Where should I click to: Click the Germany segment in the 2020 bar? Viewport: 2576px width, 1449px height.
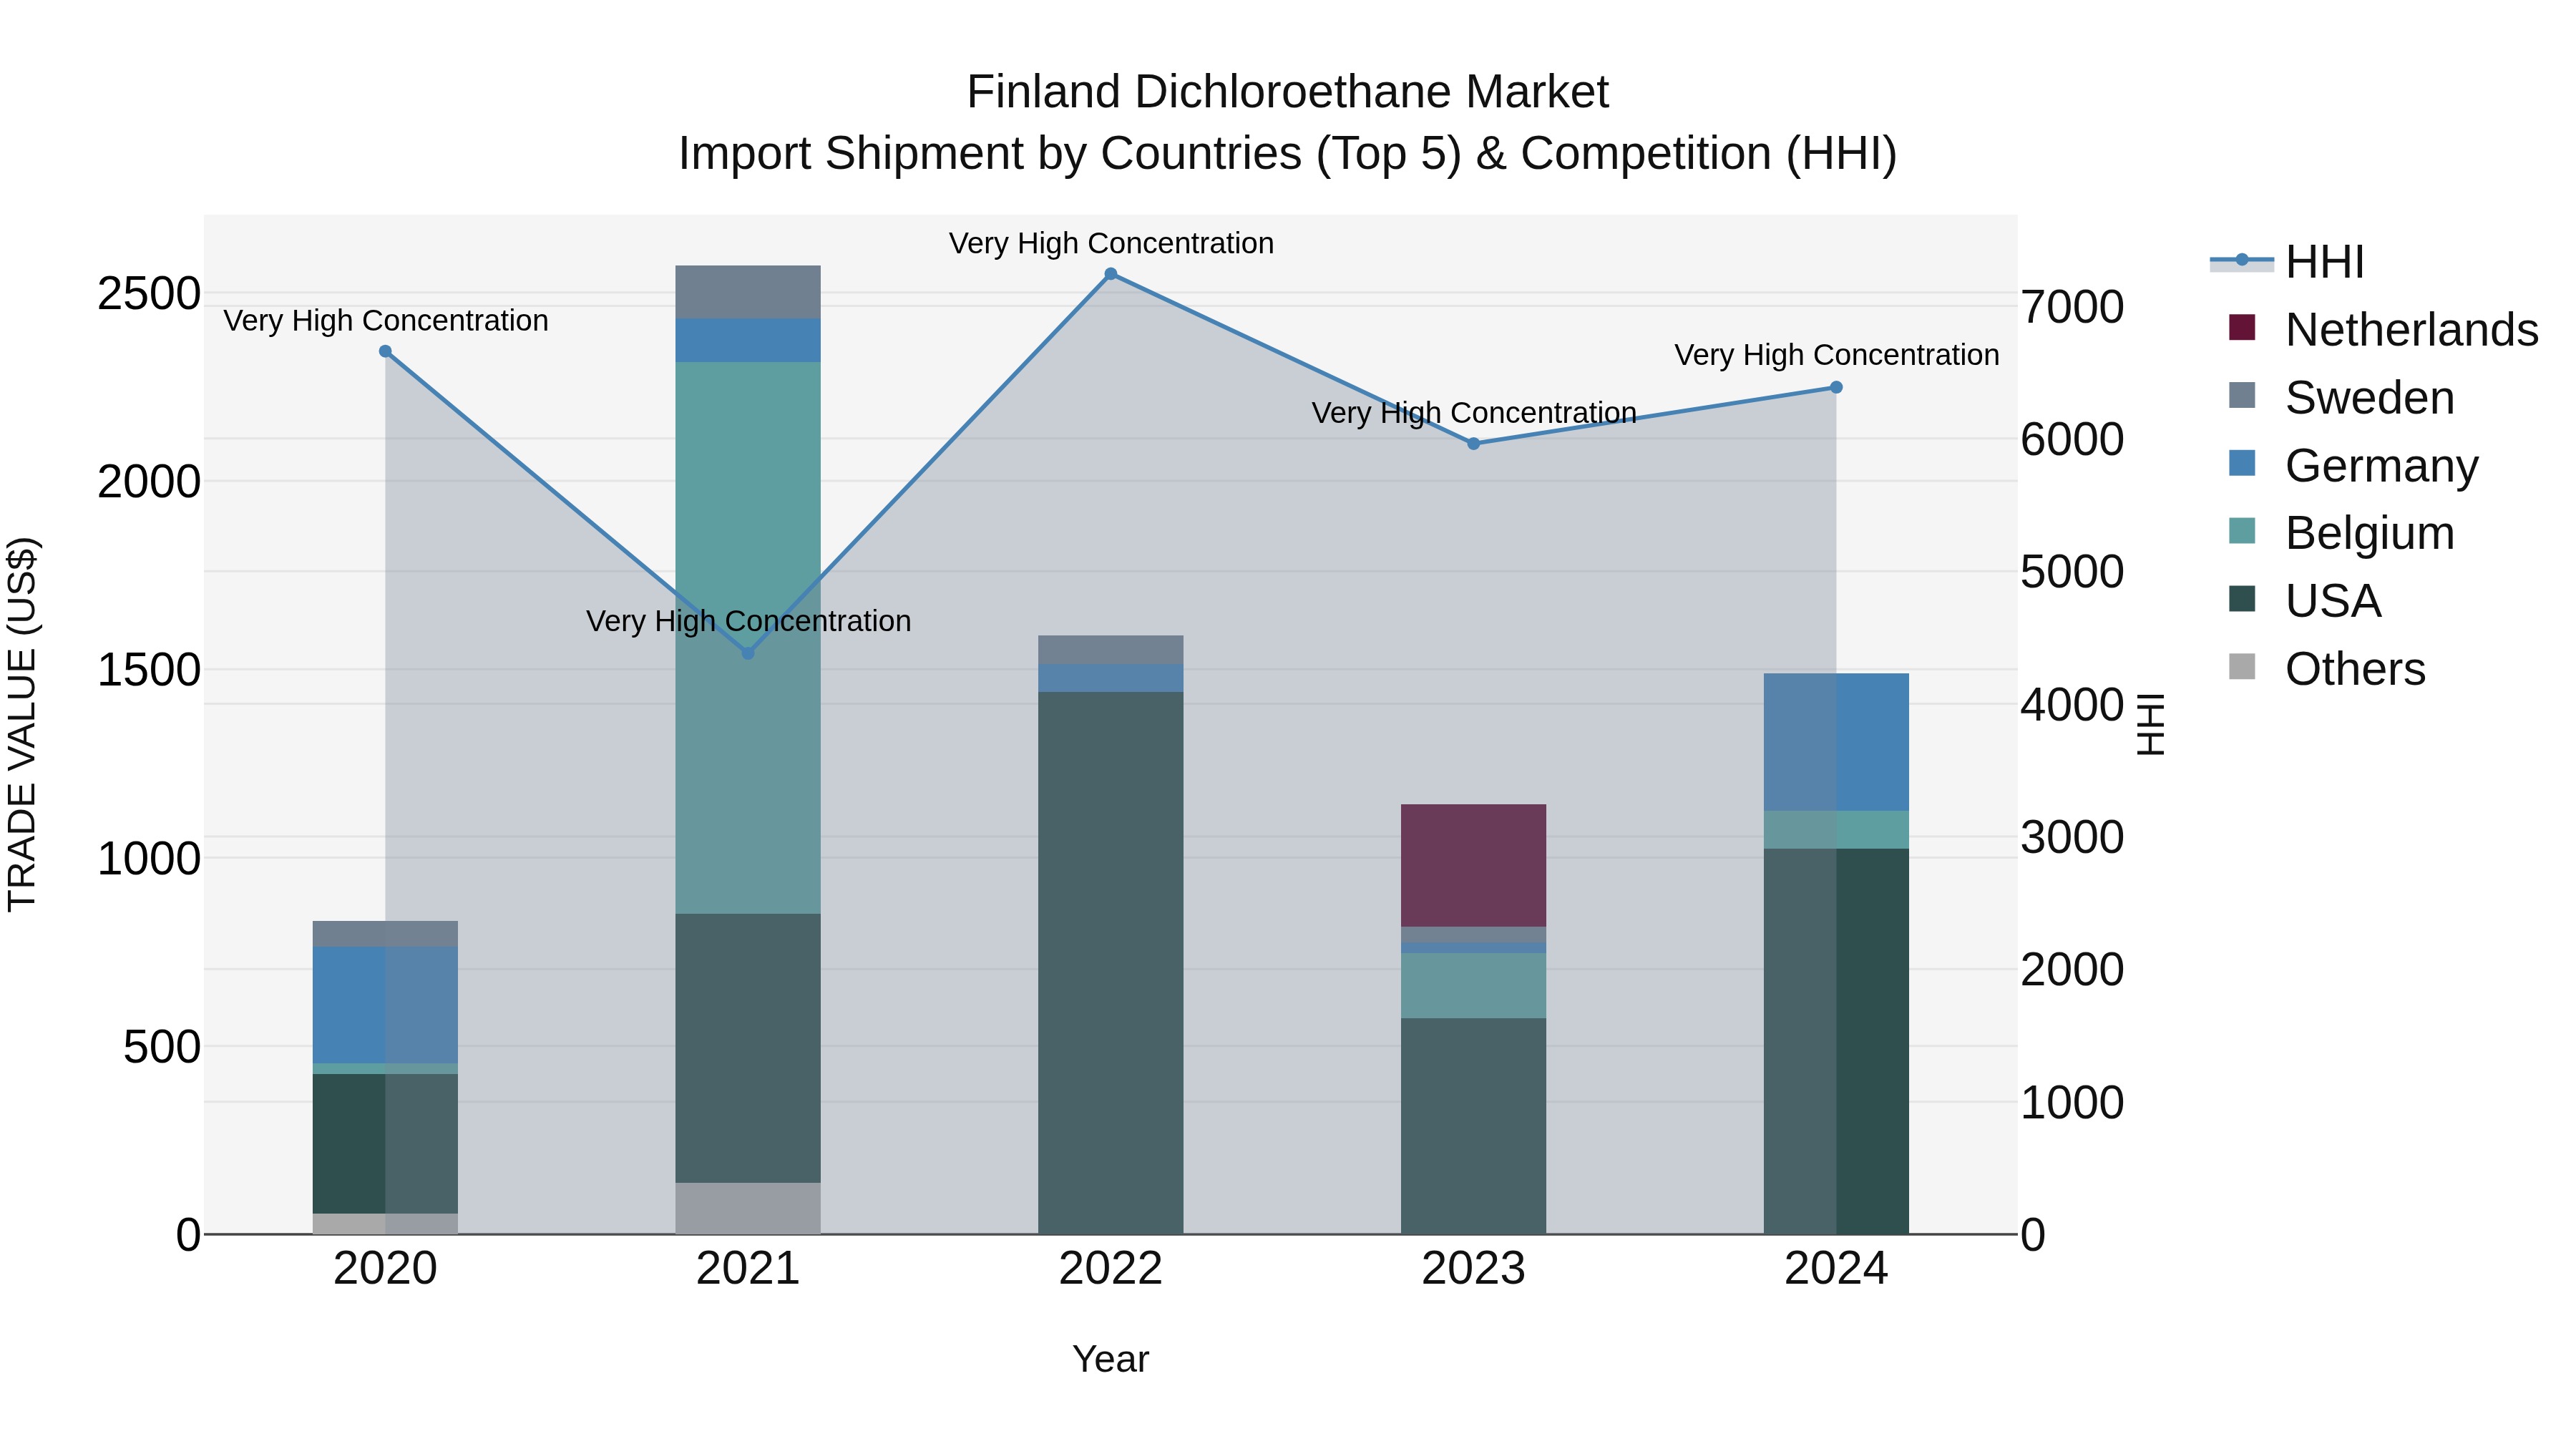[x=385, y=1004]
